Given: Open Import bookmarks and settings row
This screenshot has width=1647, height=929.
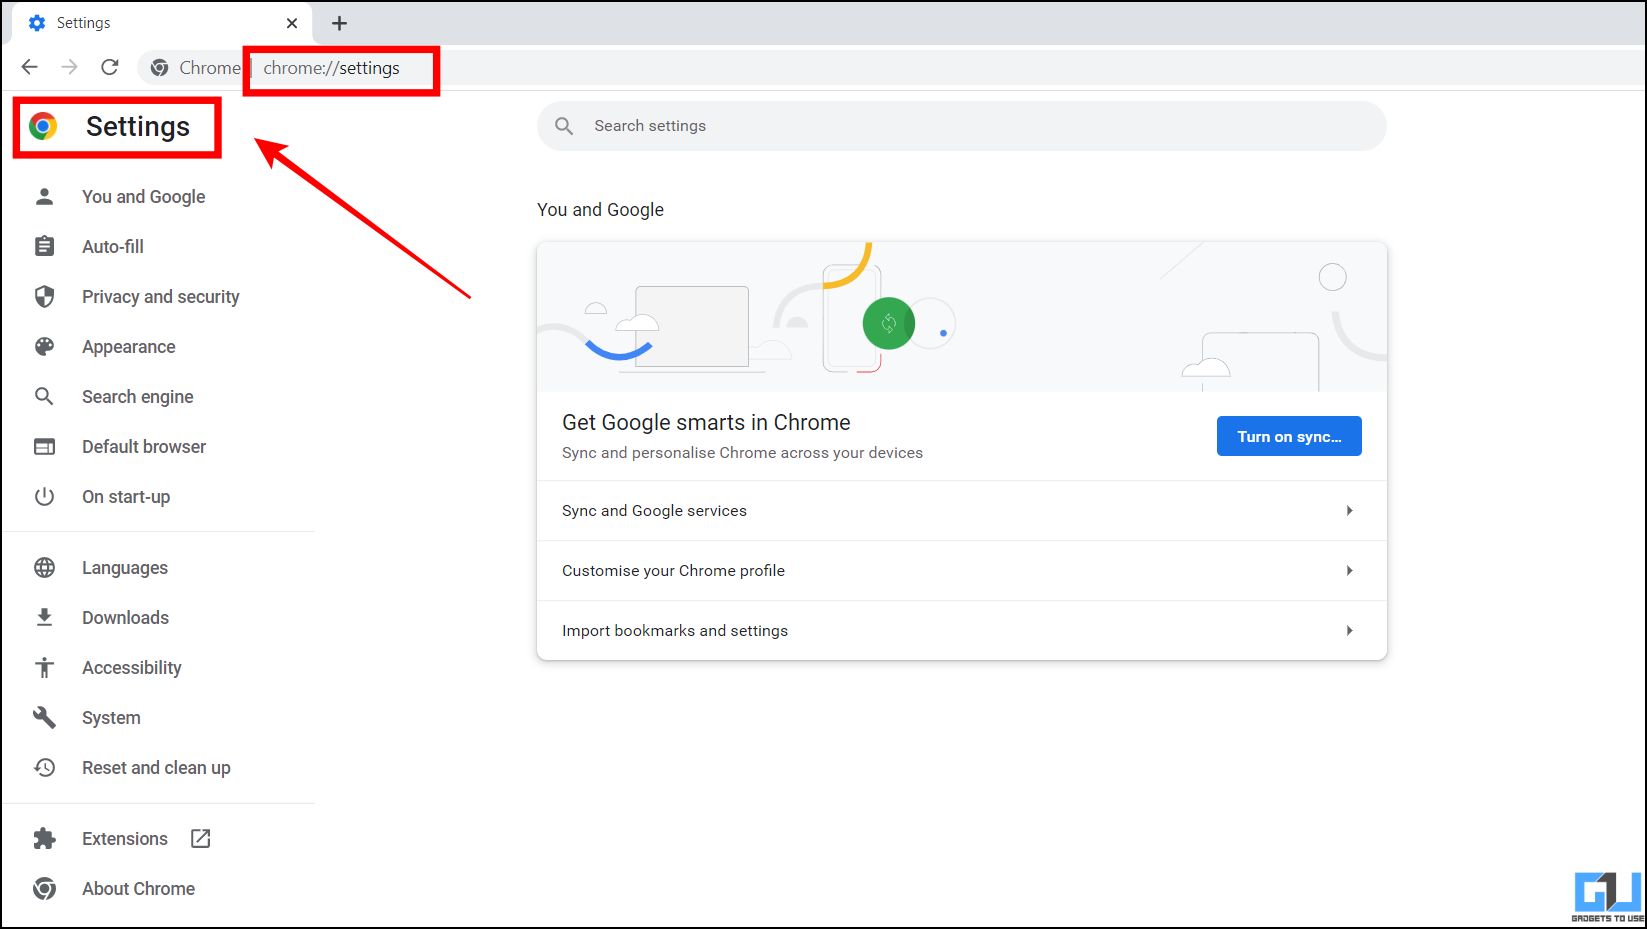Looking at the screenshot, I should coord(961,631).
